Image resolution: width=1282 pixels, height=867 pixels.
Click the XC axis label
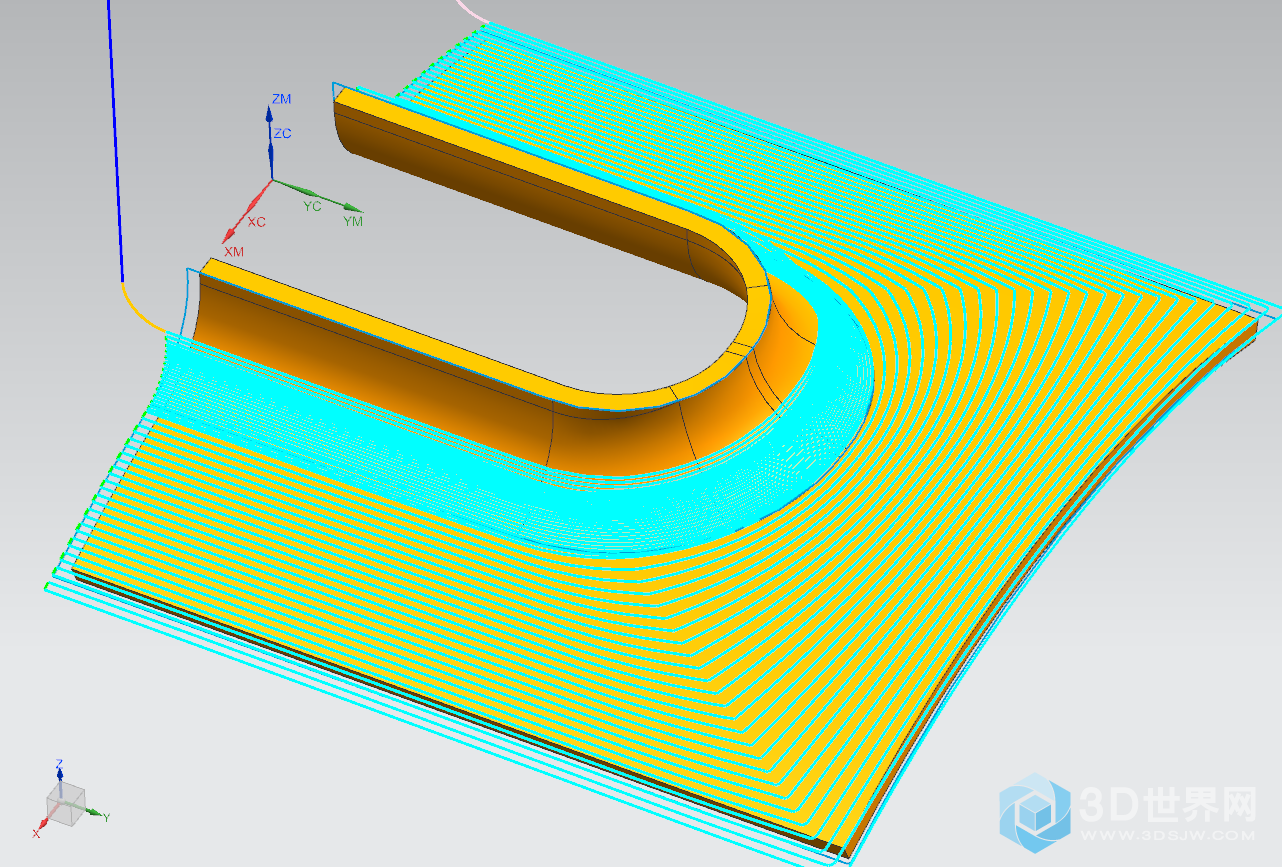click(x=257, y=222)
